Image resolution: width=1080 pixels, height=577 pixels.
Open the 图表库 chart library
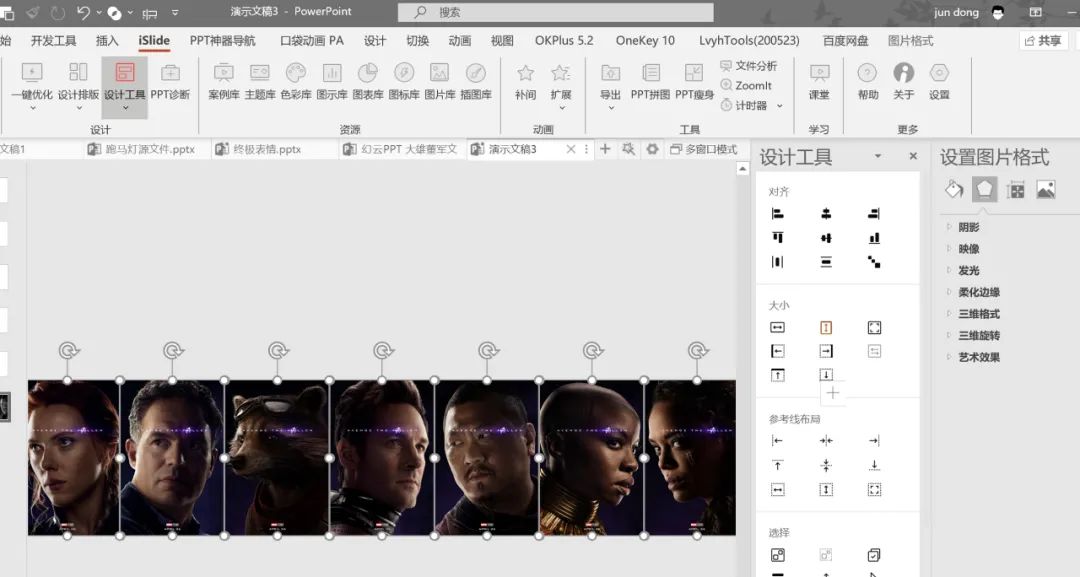(x=368, y=83)
